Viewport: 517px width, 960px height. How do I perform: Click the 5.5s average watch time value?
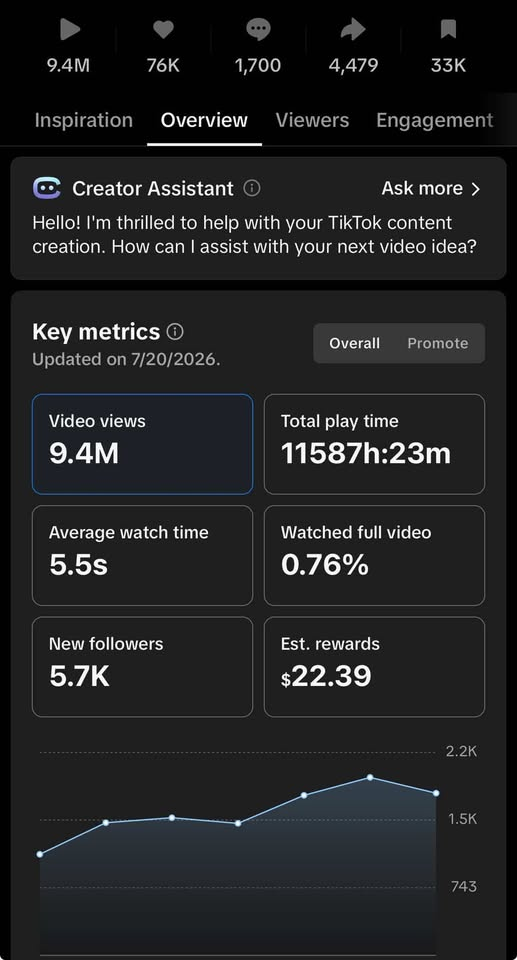(78, 565)
